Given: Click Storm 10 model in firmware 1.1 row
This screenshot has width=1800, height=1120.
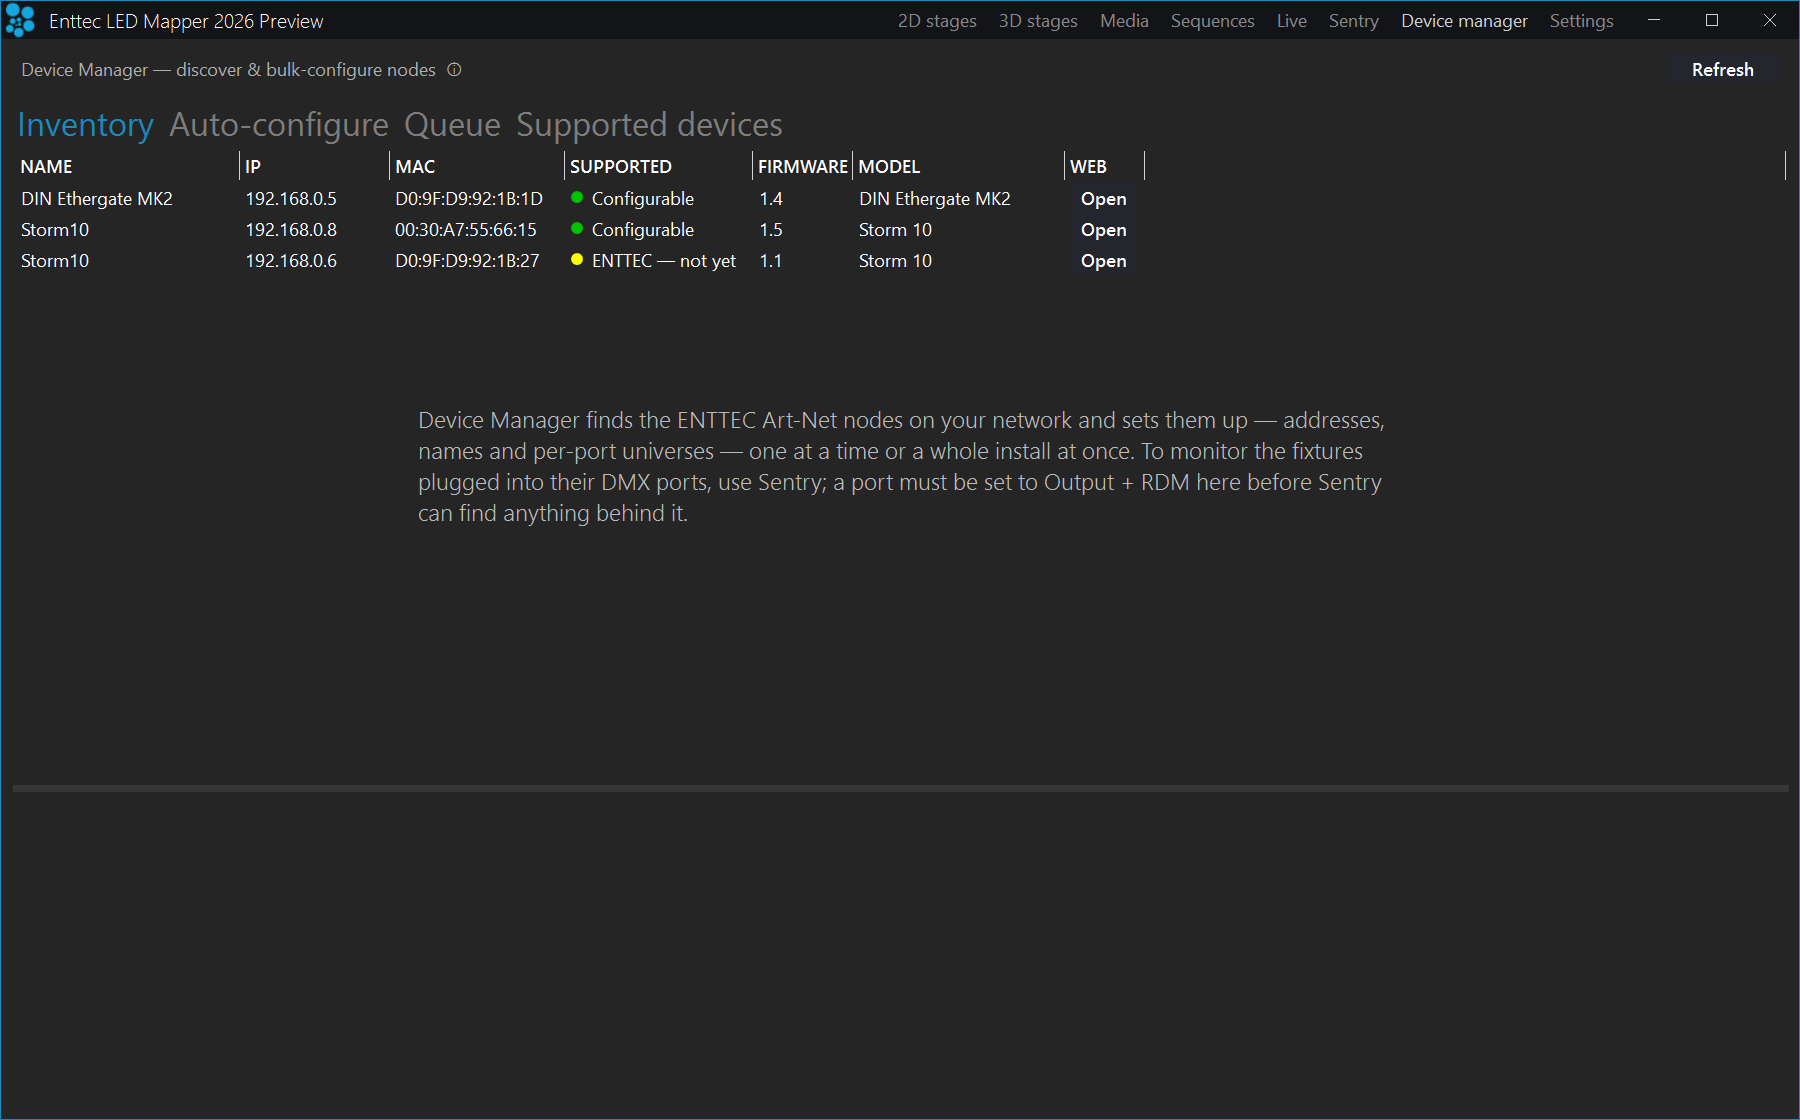Looking at the screenshot, I should 895,261.
